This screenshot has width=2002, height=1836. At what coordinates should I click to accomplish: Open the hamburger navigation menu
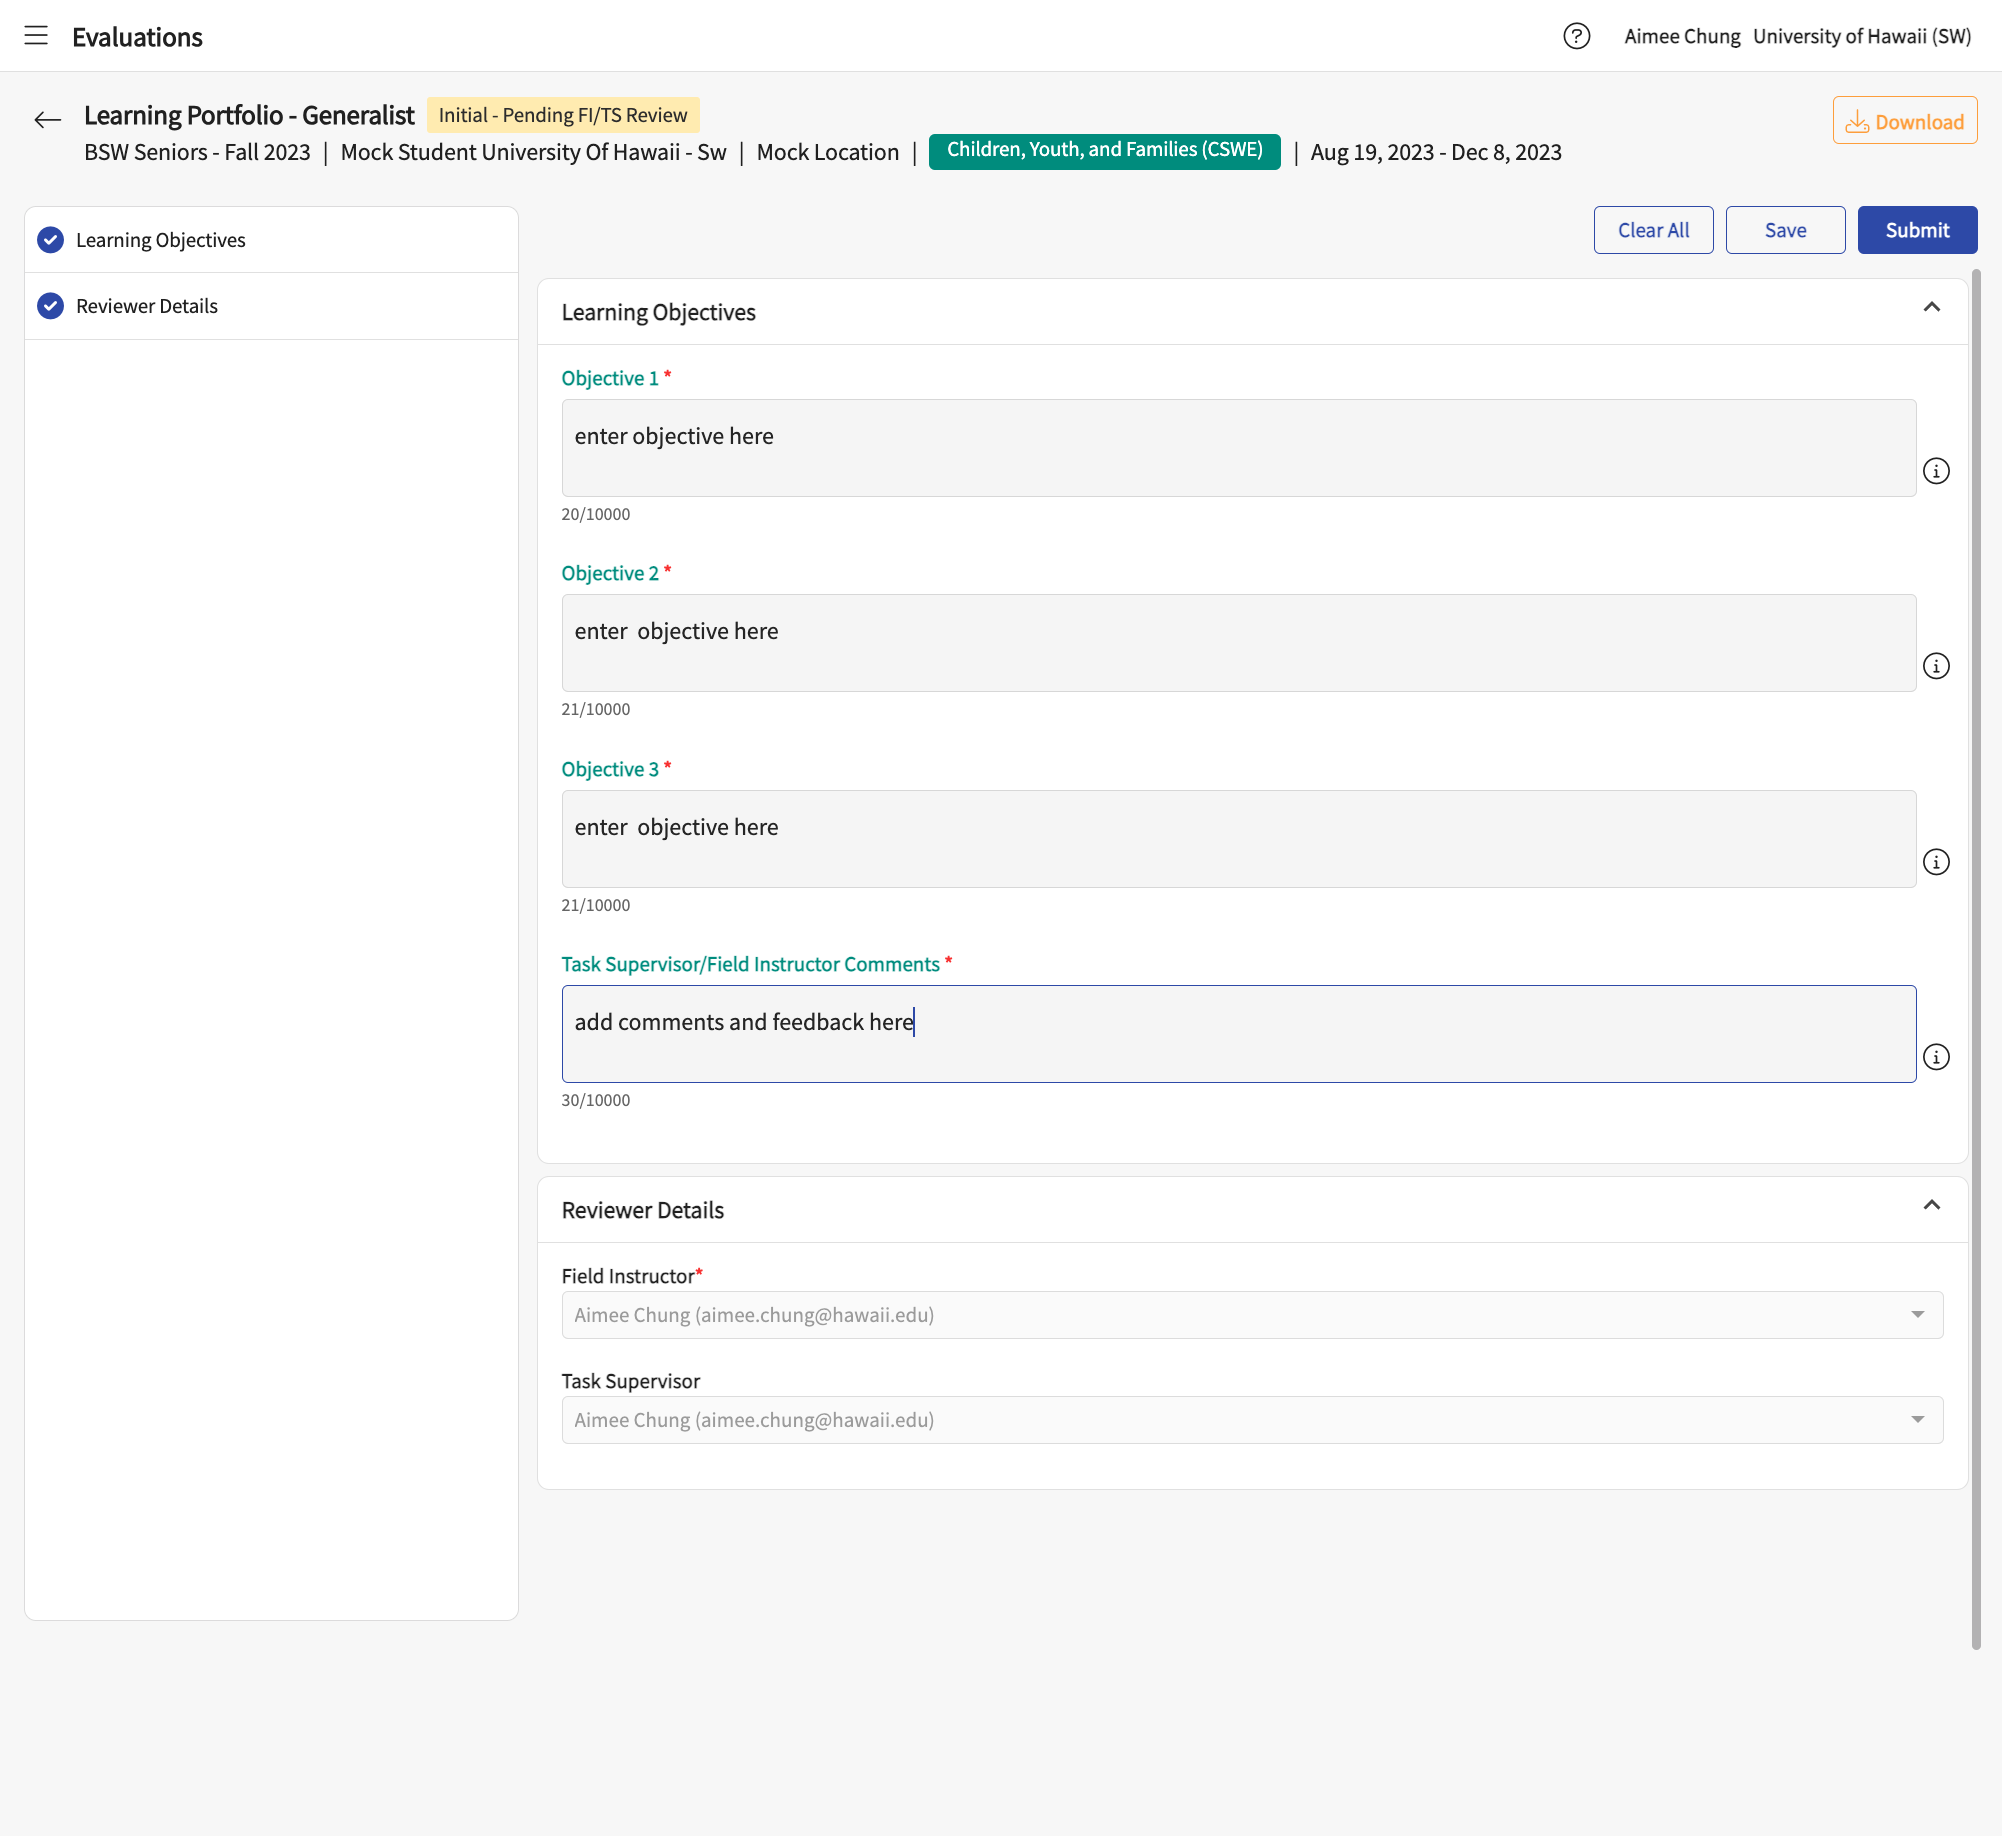coord(36,36)
